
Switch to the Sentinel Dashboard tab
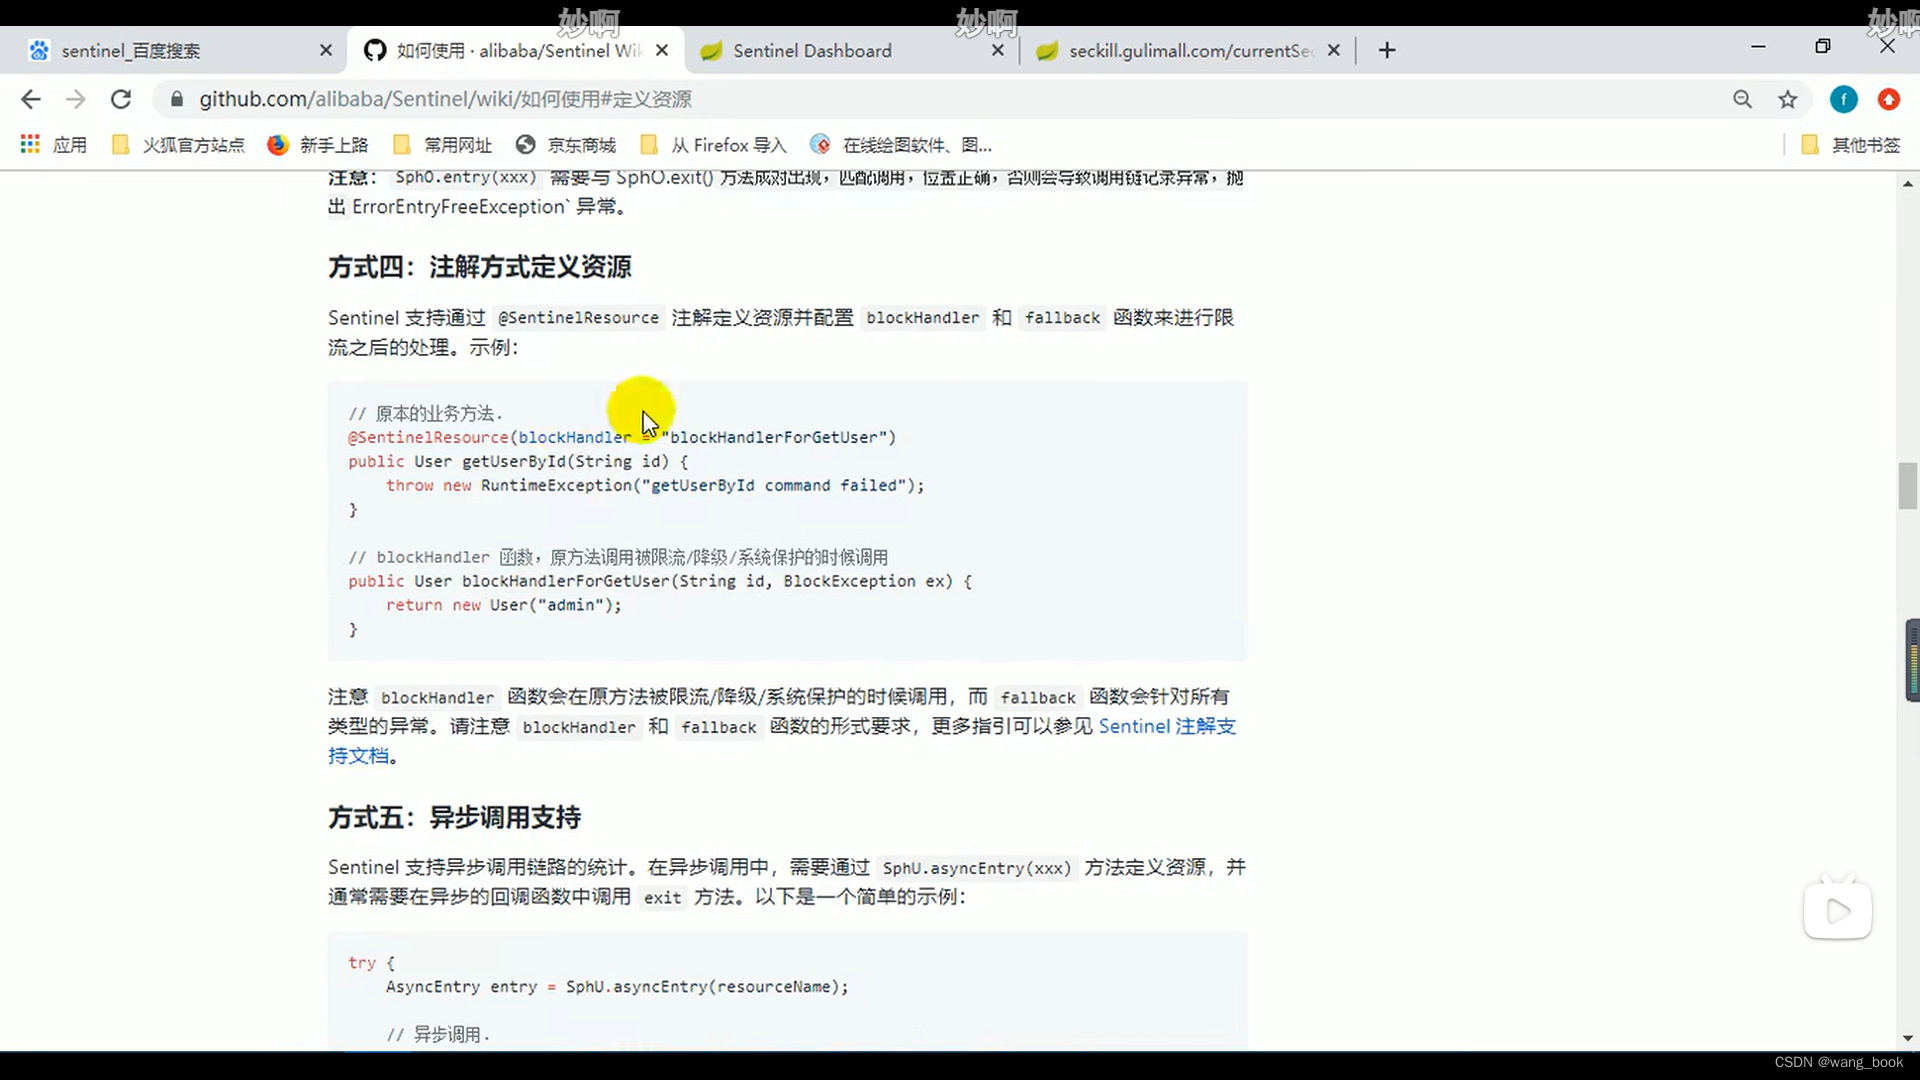pyautogui.click(x=810, y=50)
